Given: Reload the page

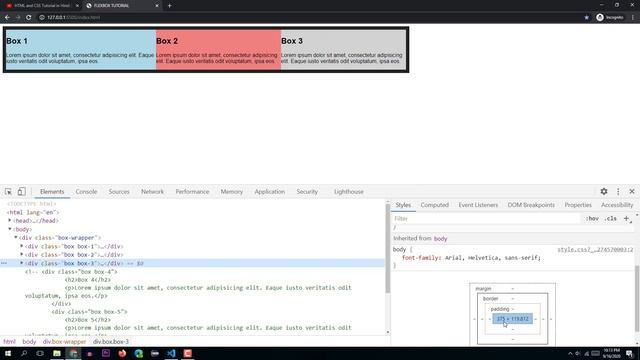Looking at the screenshot, I should (x=29, y=18).
